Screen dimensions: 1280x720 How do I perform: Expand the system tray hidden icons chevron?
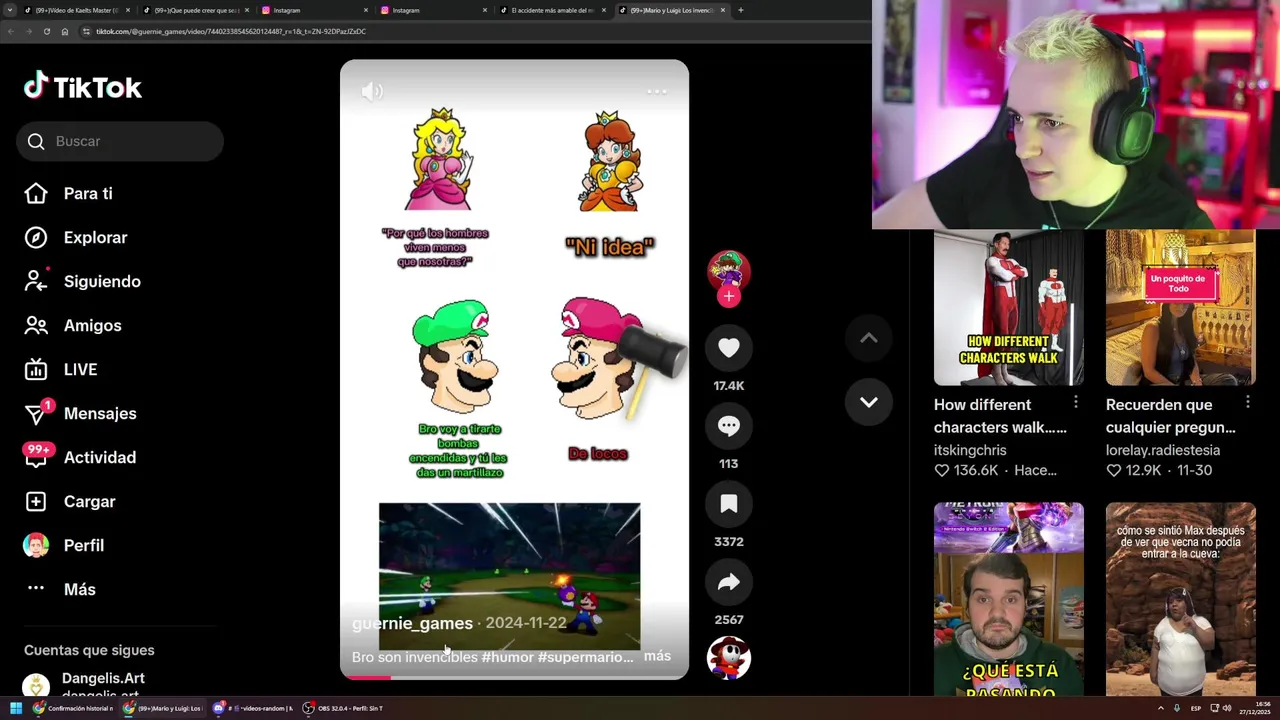pos(1160,708)
